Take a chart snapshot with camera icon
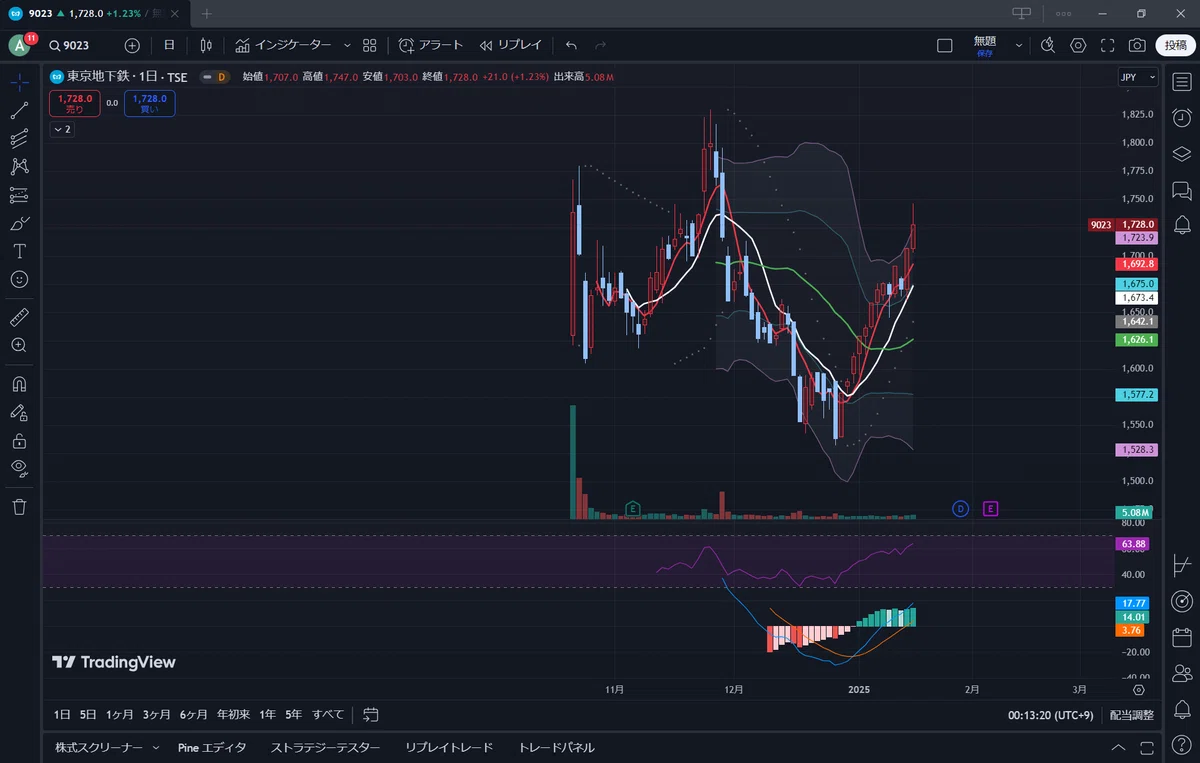Viewport: 1200px width, 763px height. (1137, 45)
